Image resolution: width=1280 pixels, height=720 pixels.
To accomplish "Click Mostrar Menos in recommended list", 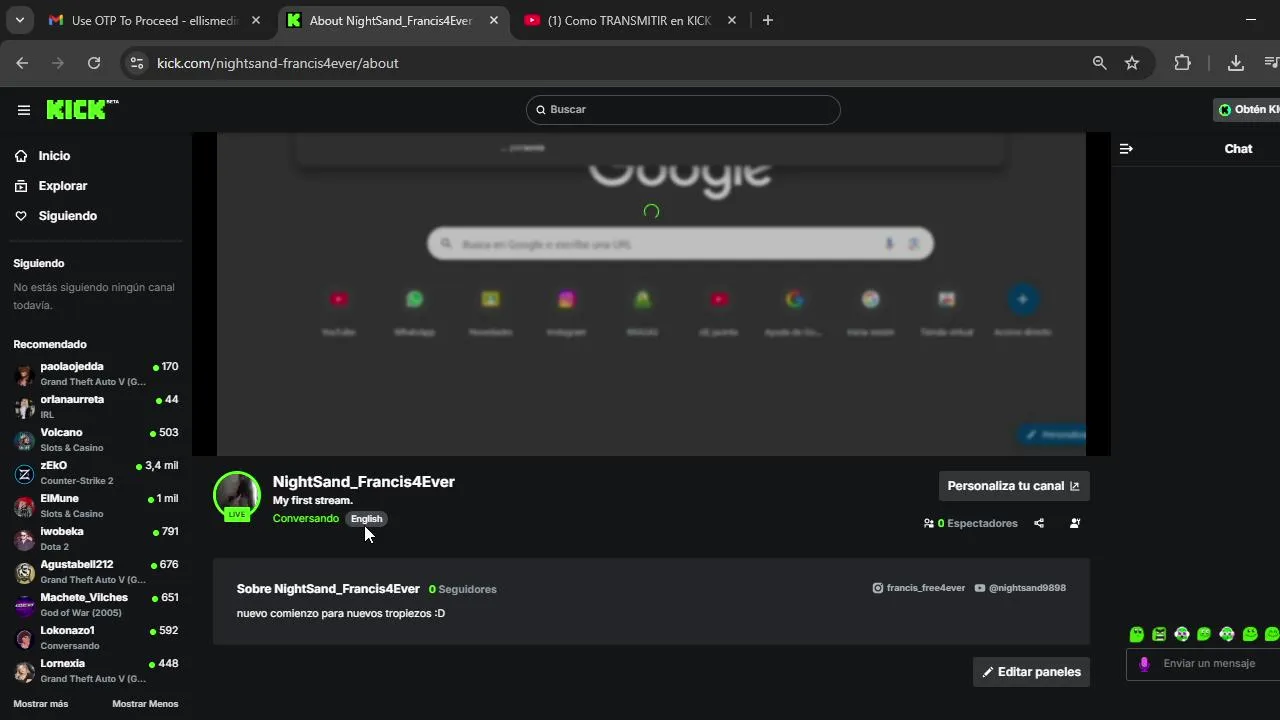I will coord(145,704).
